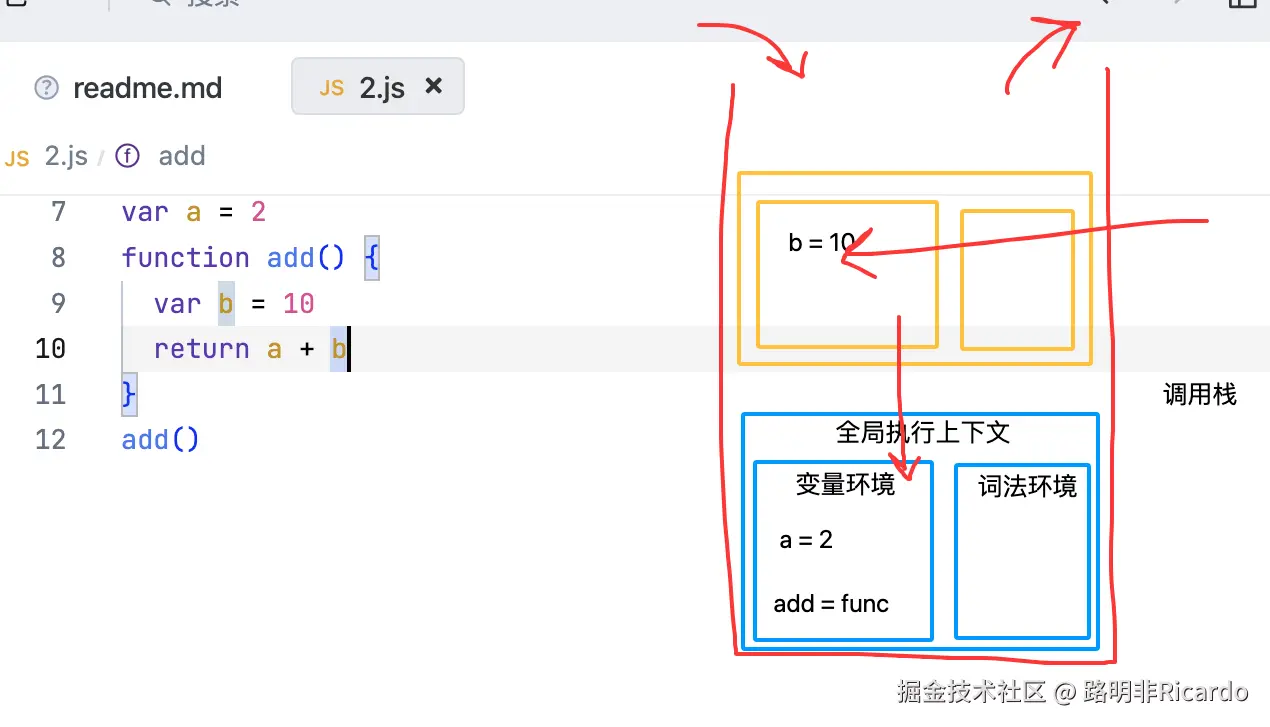Click line number 10 in the gutter
The image size is (1270, 727).
(50, 349)
